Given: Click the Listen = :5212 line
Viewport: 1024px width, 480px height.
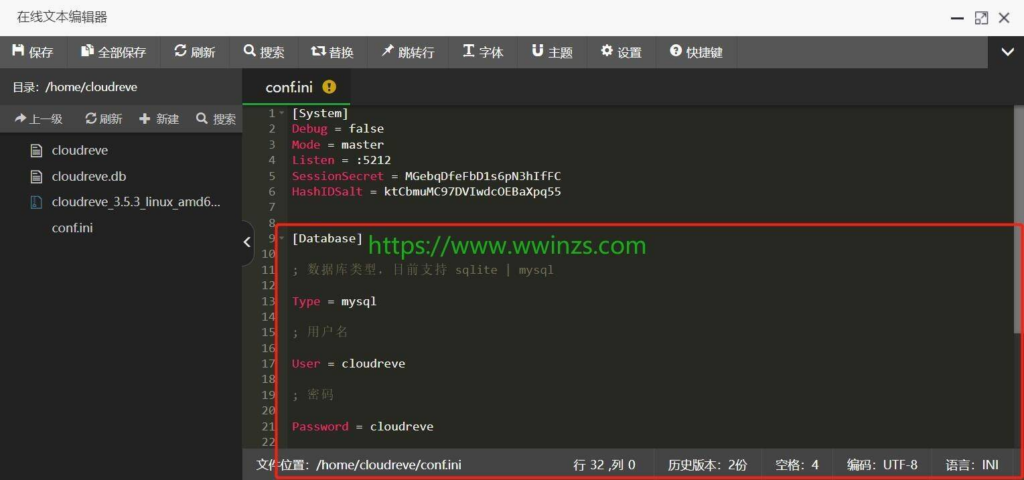Looking at the screenshot, I should pos(341,160).
